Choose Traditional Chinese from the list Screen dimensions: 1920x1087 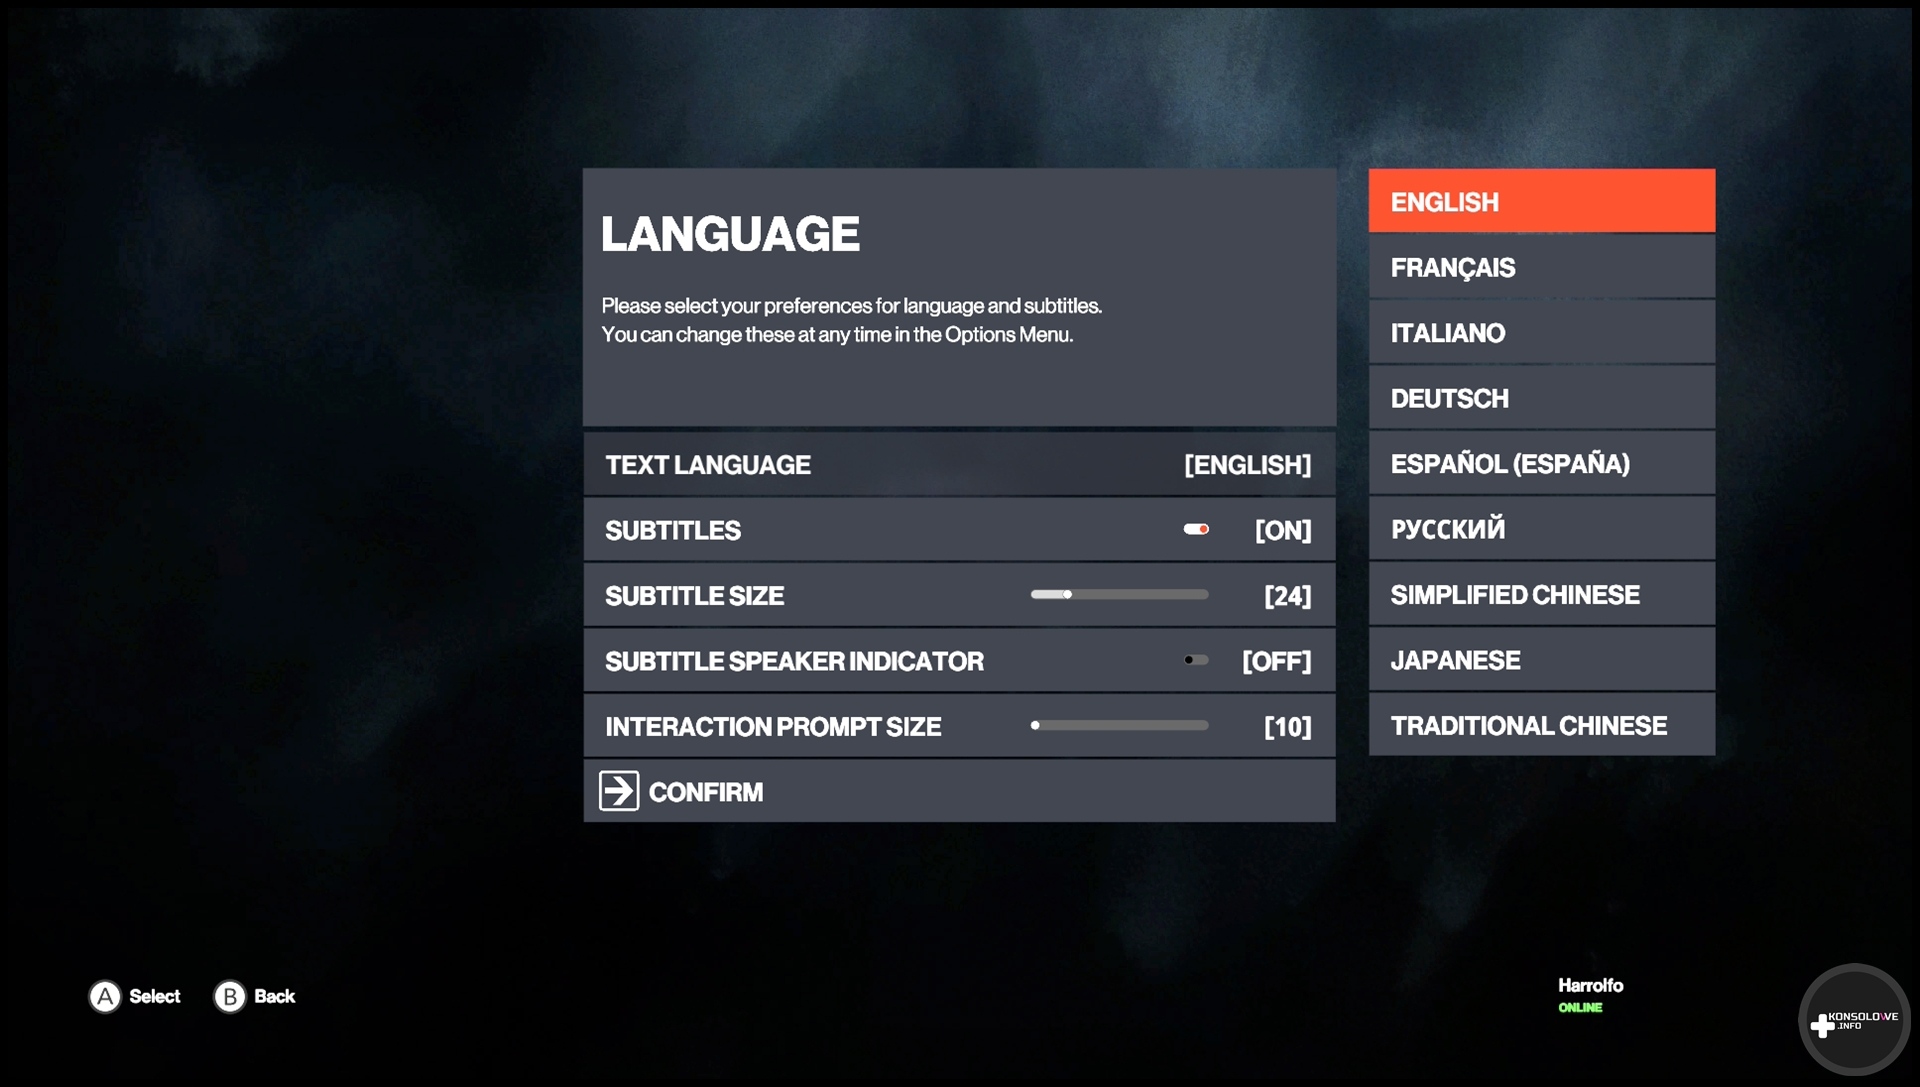[1541, 726]
